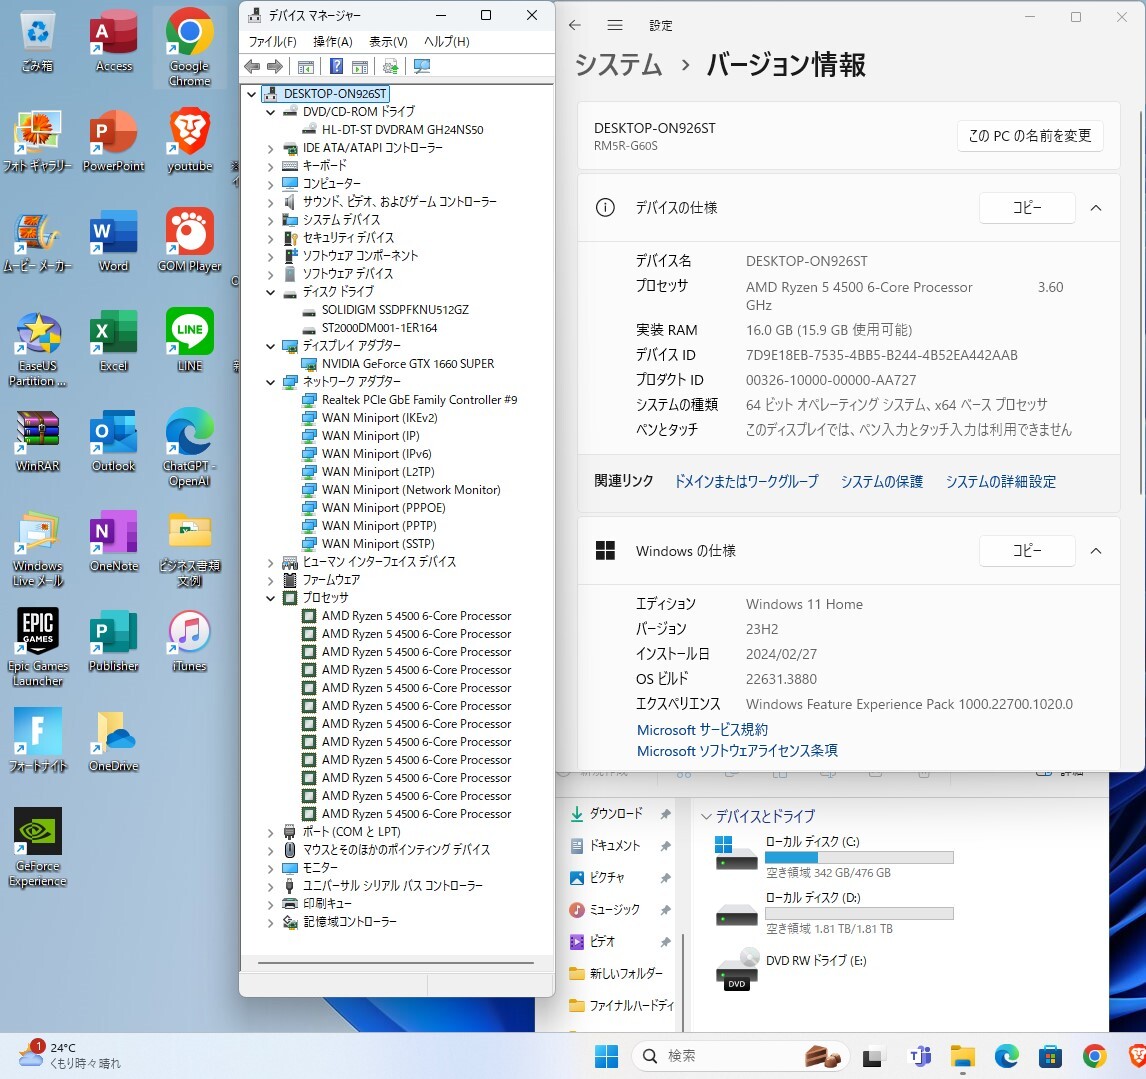Open the ヘルプ(H) menu in Device Manager

[447, 42]
